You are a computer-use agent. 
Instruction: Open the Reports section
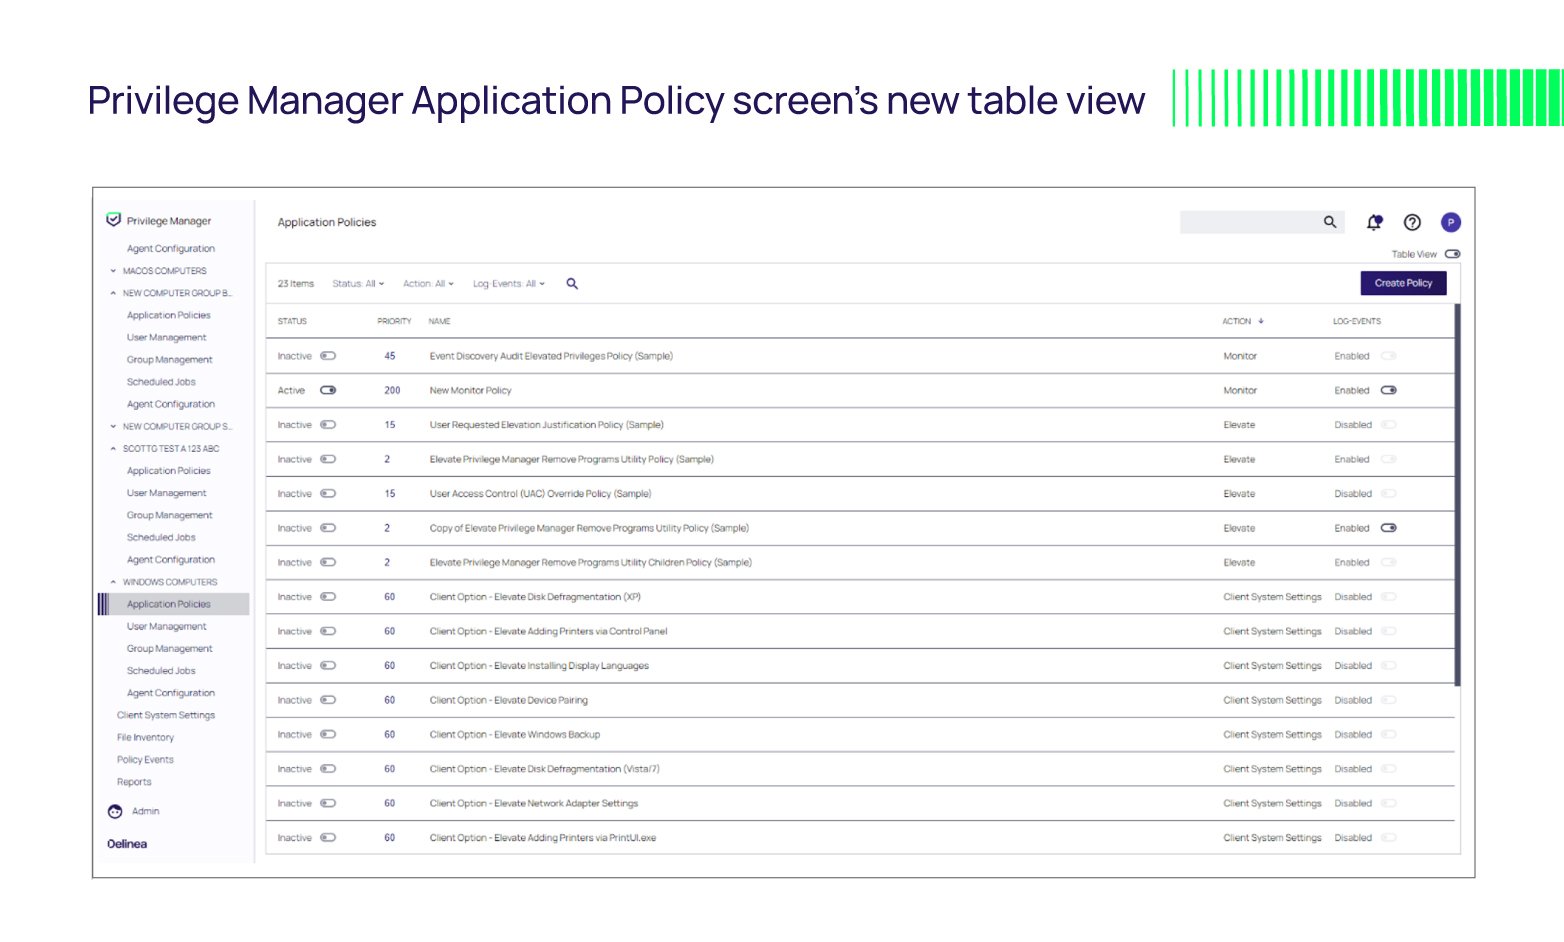(x=133, y=781)
